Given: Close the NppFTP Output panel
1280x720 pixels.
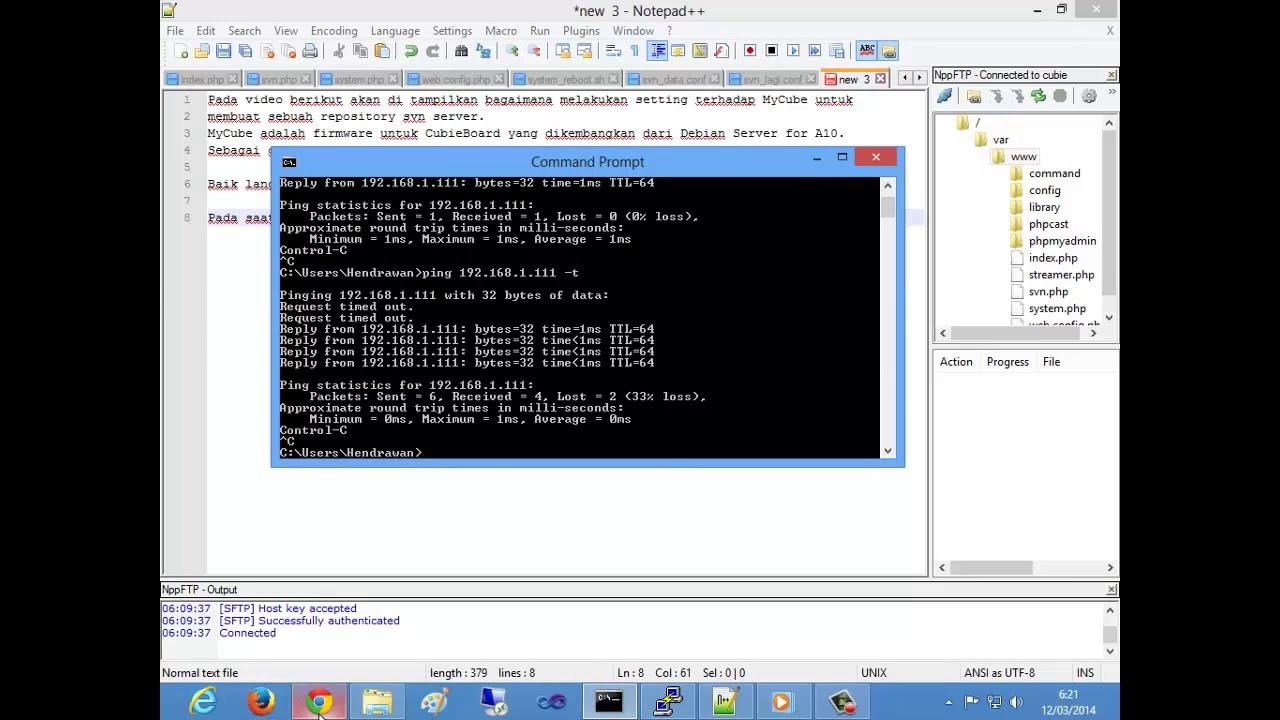Looking at the screenshot, I should pos(1111,590).
